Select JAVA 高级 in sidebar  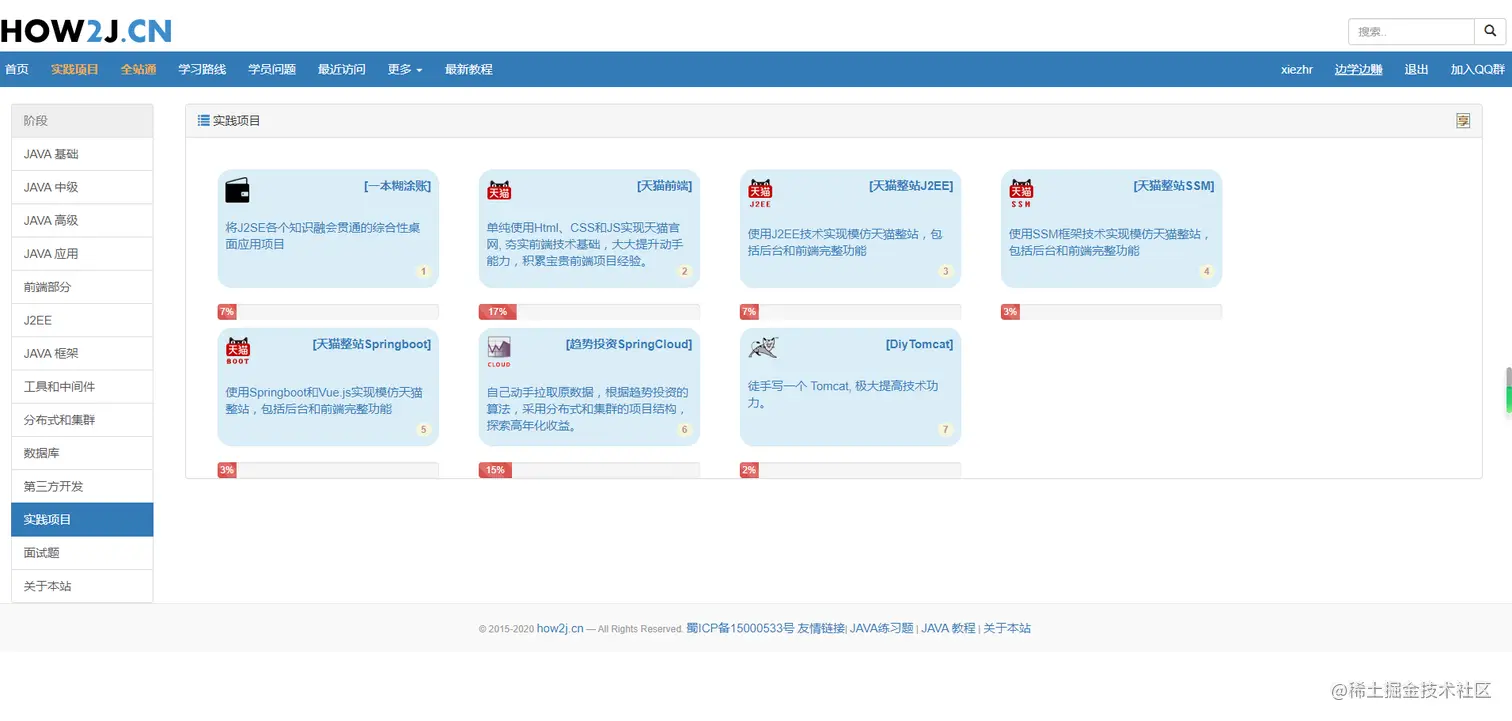[x=82, y=220]
